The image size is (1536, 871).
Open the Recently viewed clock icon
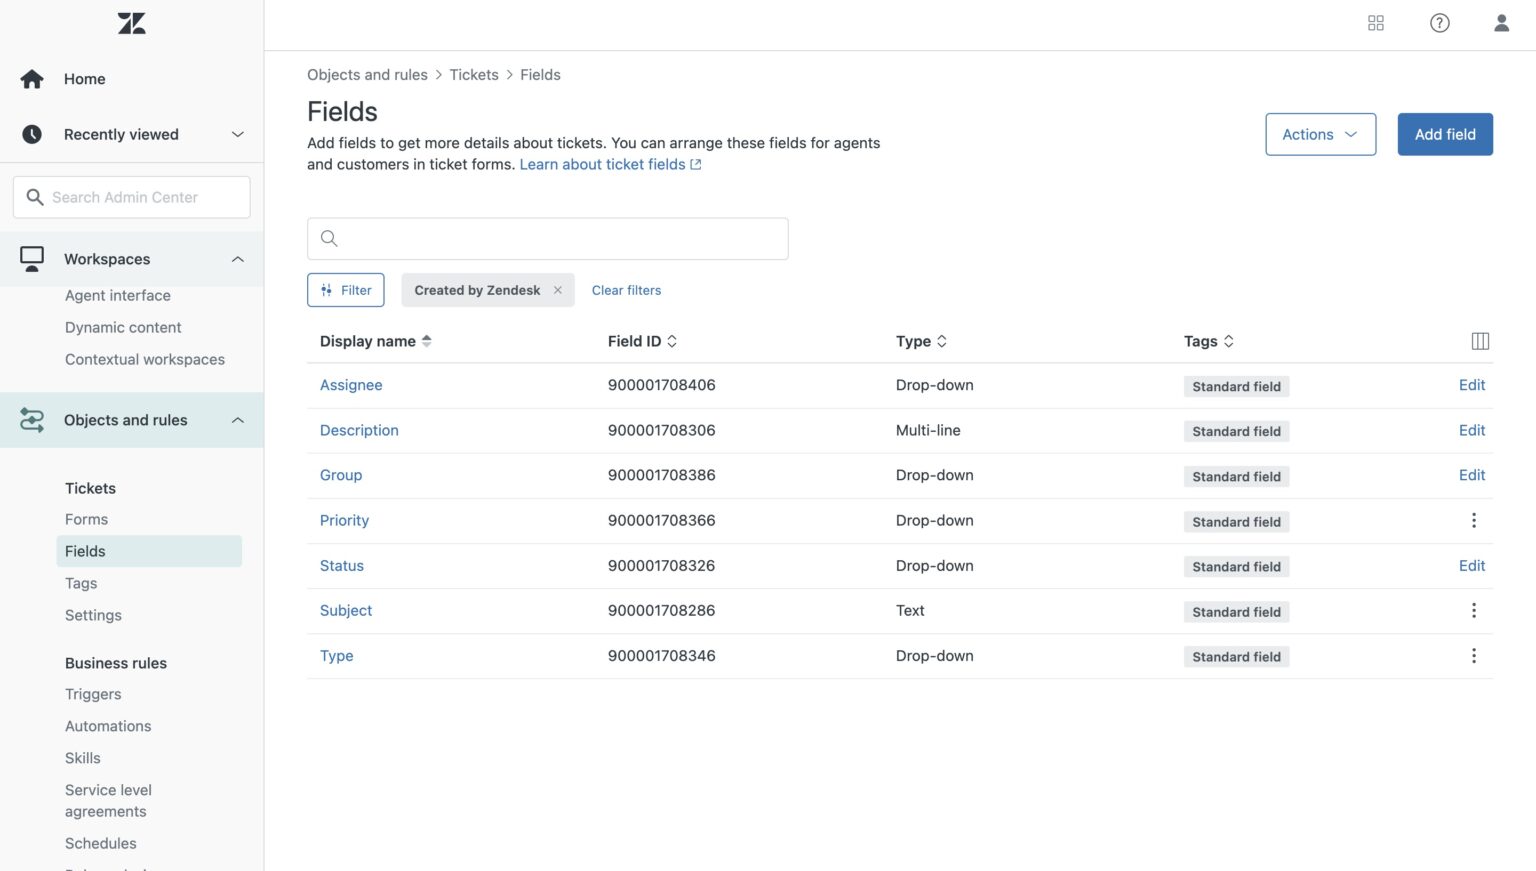click(31, 133)
